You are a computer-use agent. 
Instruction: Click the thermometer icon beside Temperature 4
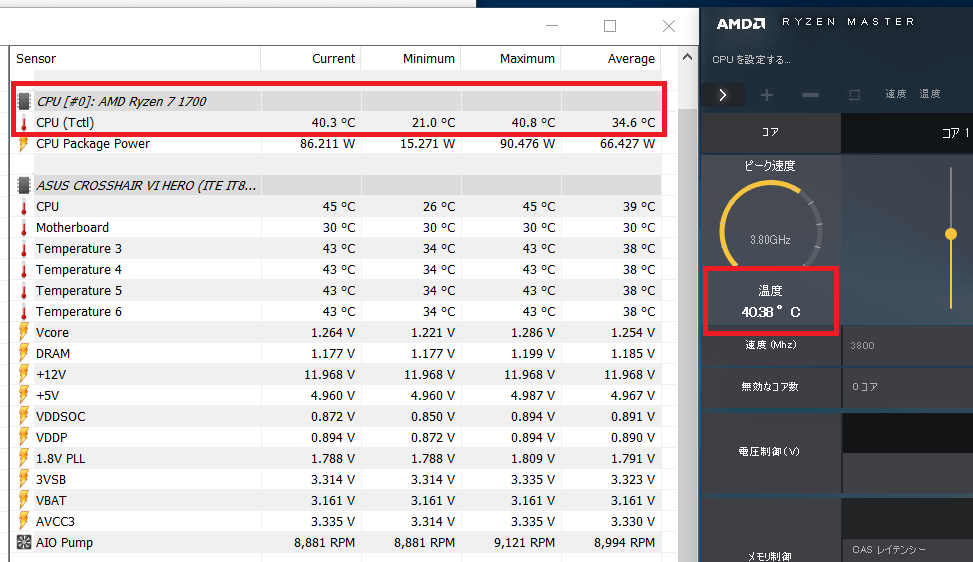click(24, 270)
